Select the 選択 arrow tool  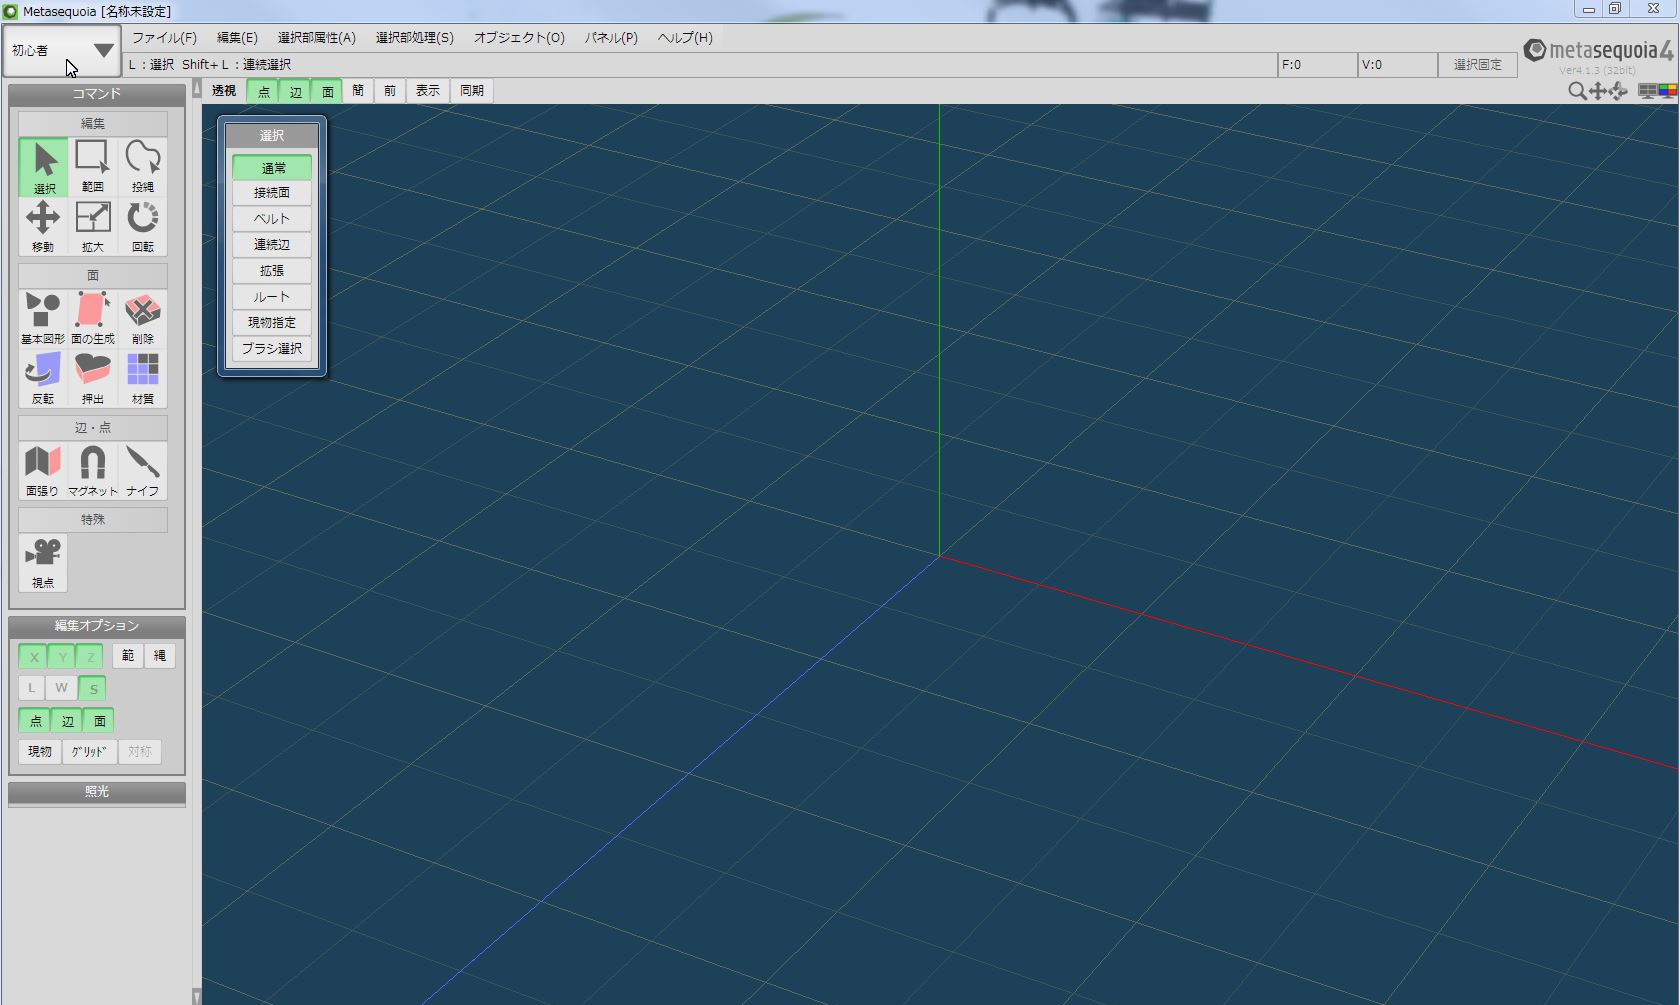click(43, 167)
